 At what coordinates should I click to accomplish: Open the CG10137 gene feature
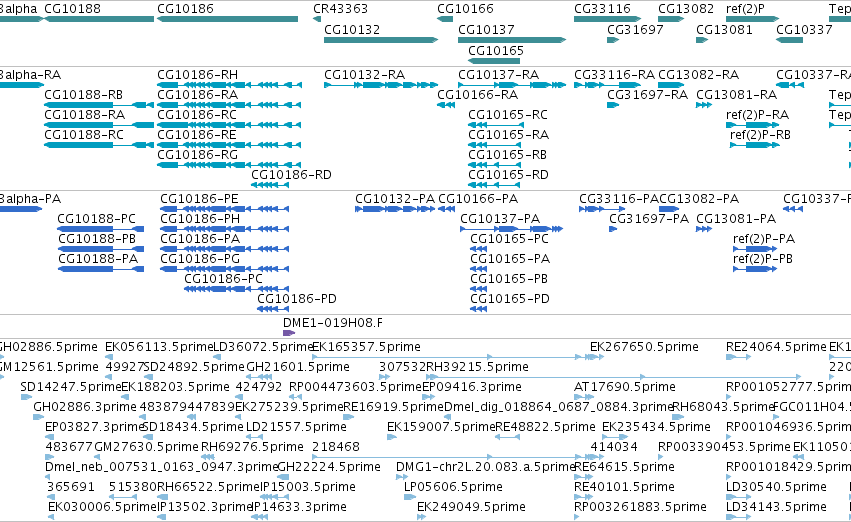[x=512, y=40]
